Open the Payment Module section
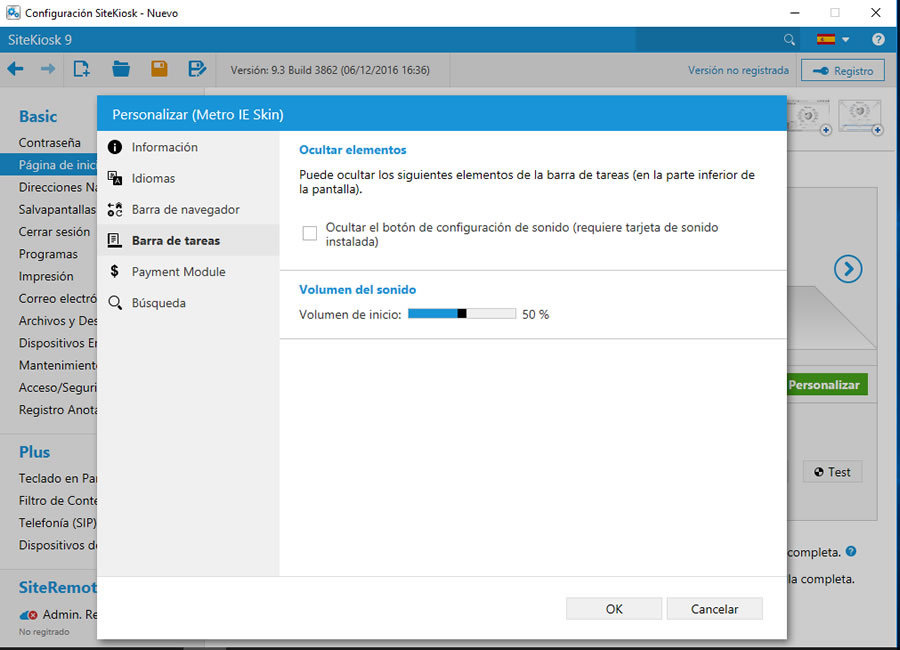Image resolution: width=900 pixels, height=650 pixels. tap(178, 272)
